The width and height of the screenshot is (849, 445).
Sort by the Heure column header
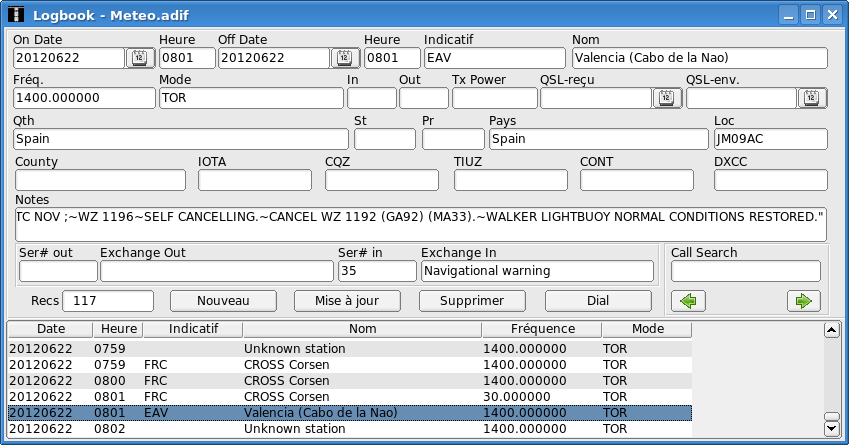click(x=118, y=329)
